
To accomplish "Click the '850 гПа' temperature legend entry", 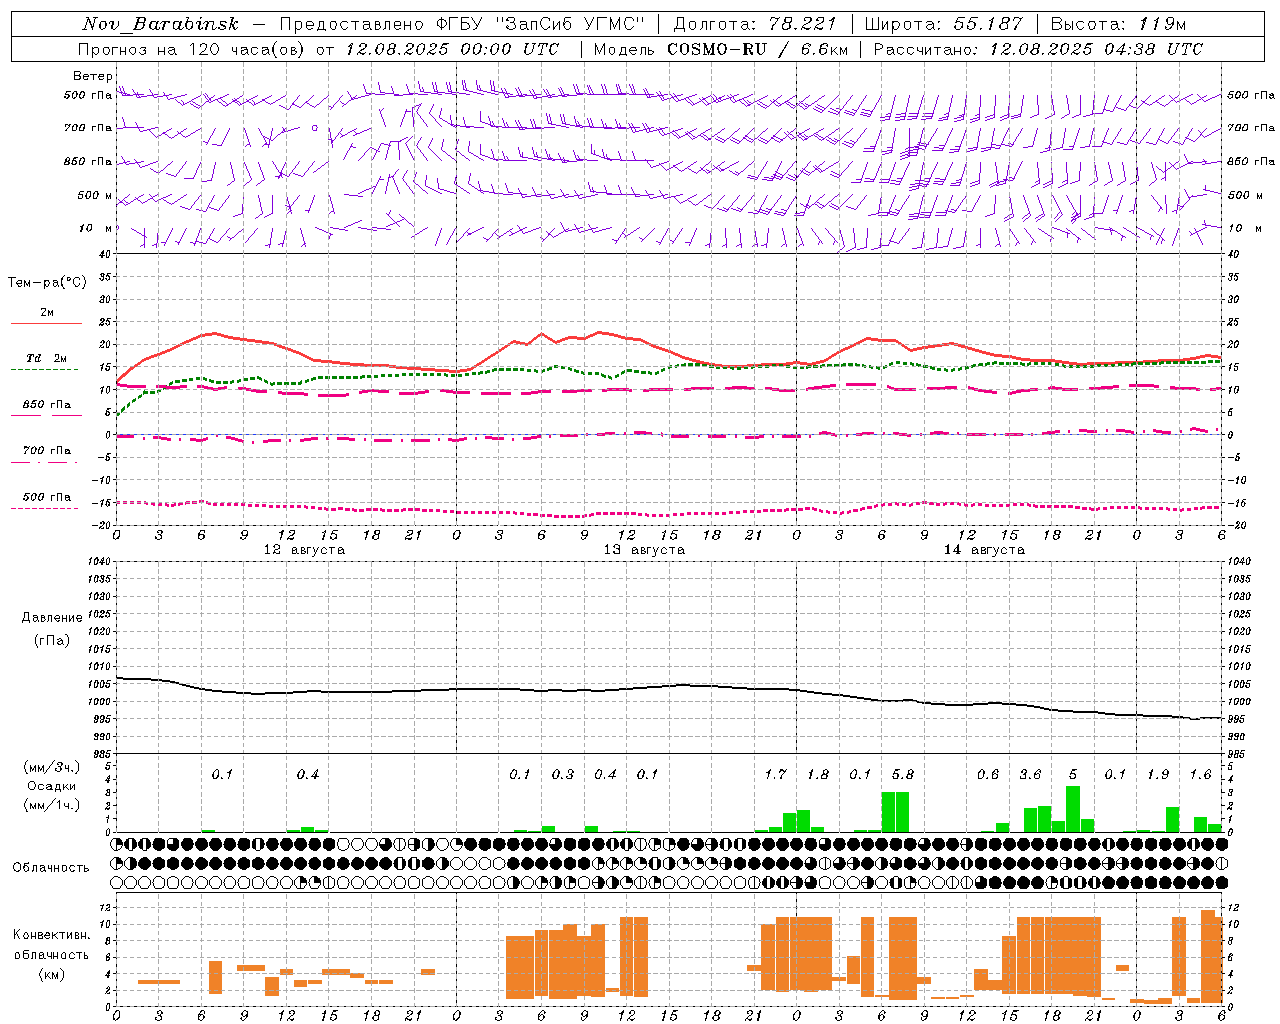I will point(47,405).
